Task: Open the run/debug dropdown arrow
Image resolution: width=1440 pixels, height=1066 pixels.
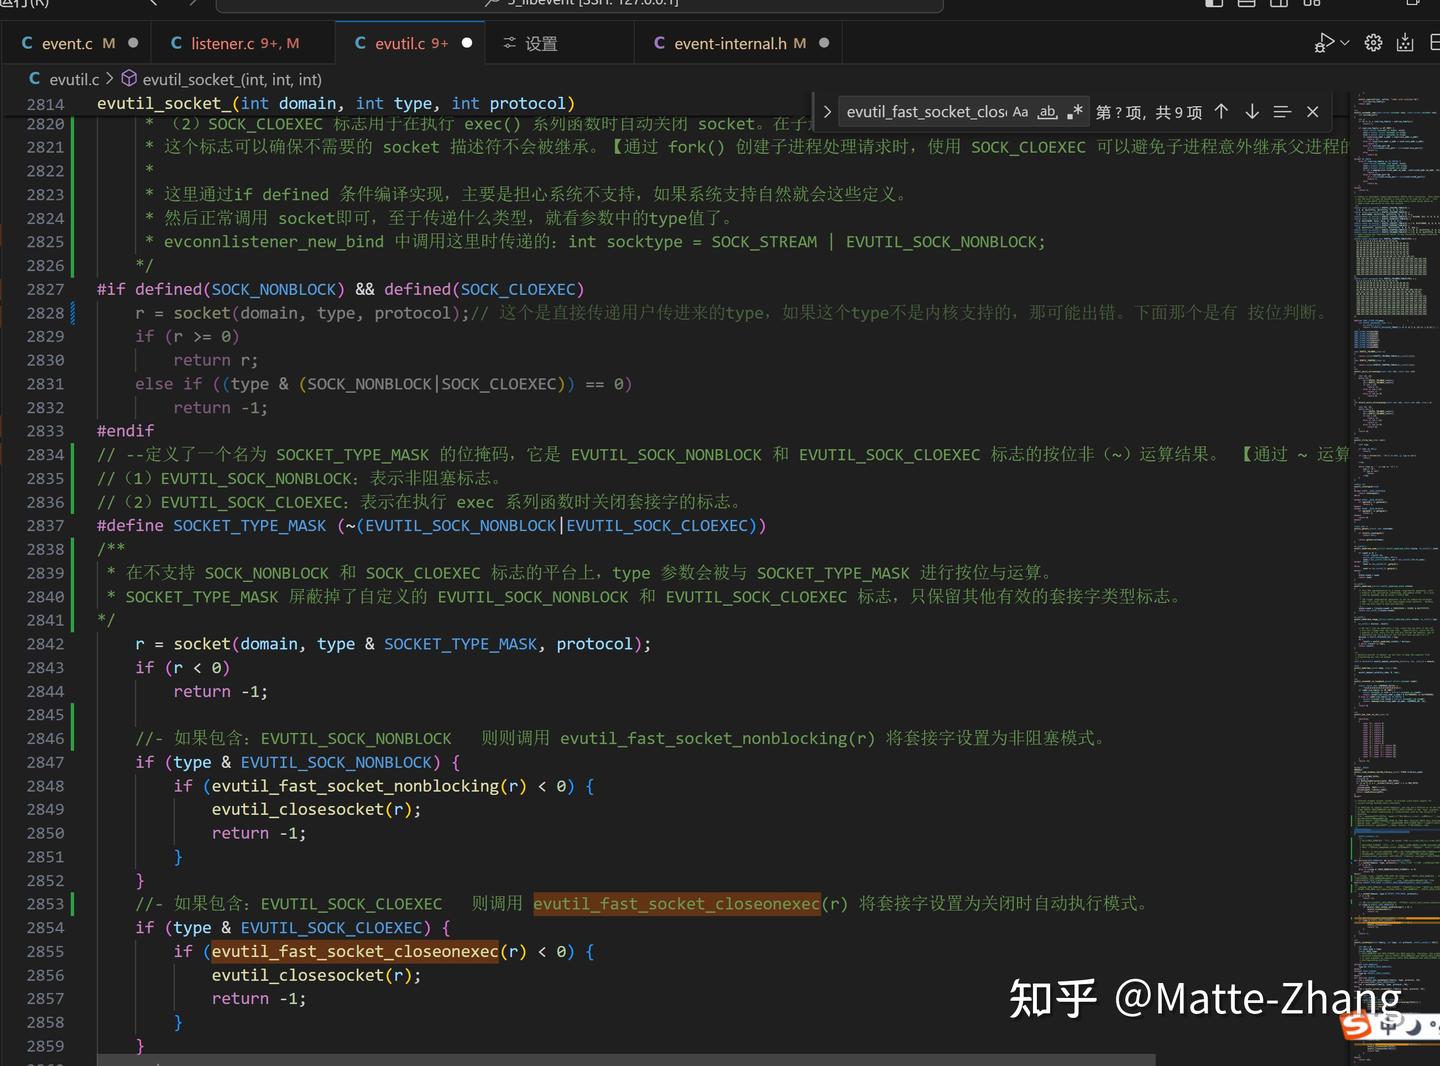Action: click(x=1345, y=43)
